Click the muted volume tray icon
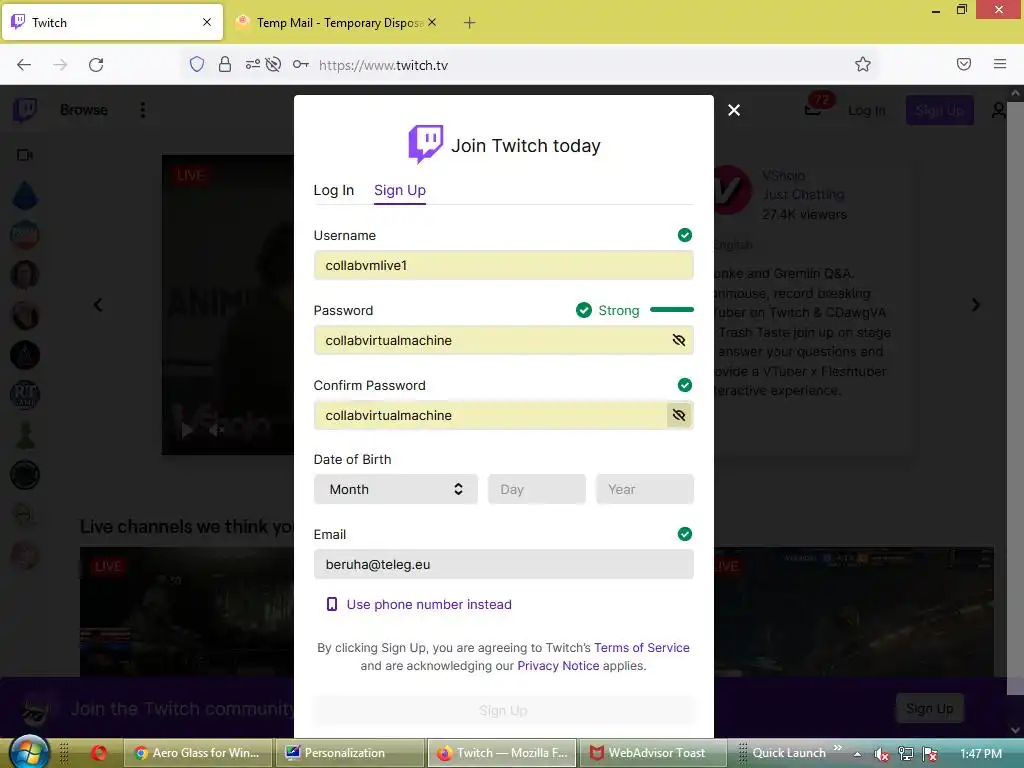 point(881,754)
